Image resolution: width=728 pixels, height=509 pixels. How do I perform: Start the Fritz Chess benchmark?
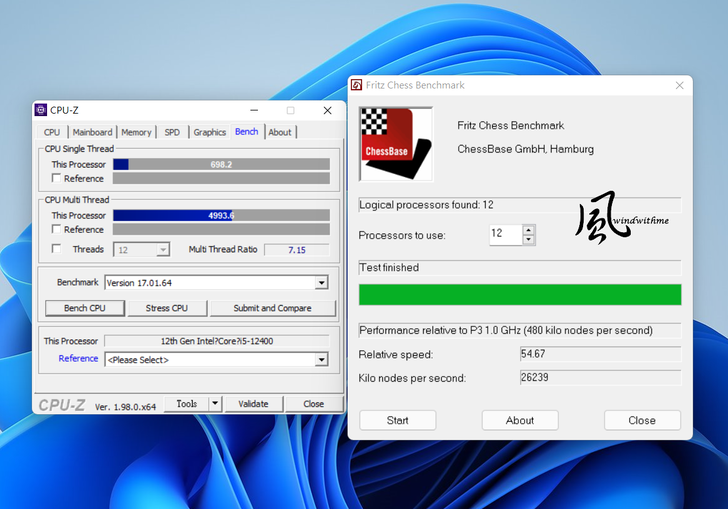(397, 420)
